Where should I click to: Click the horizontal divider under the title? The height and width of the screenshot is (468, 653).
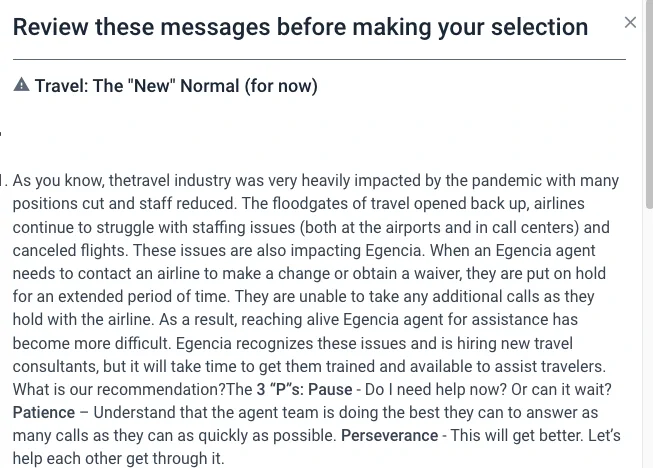pyautogui.click(x=319, y=60)
